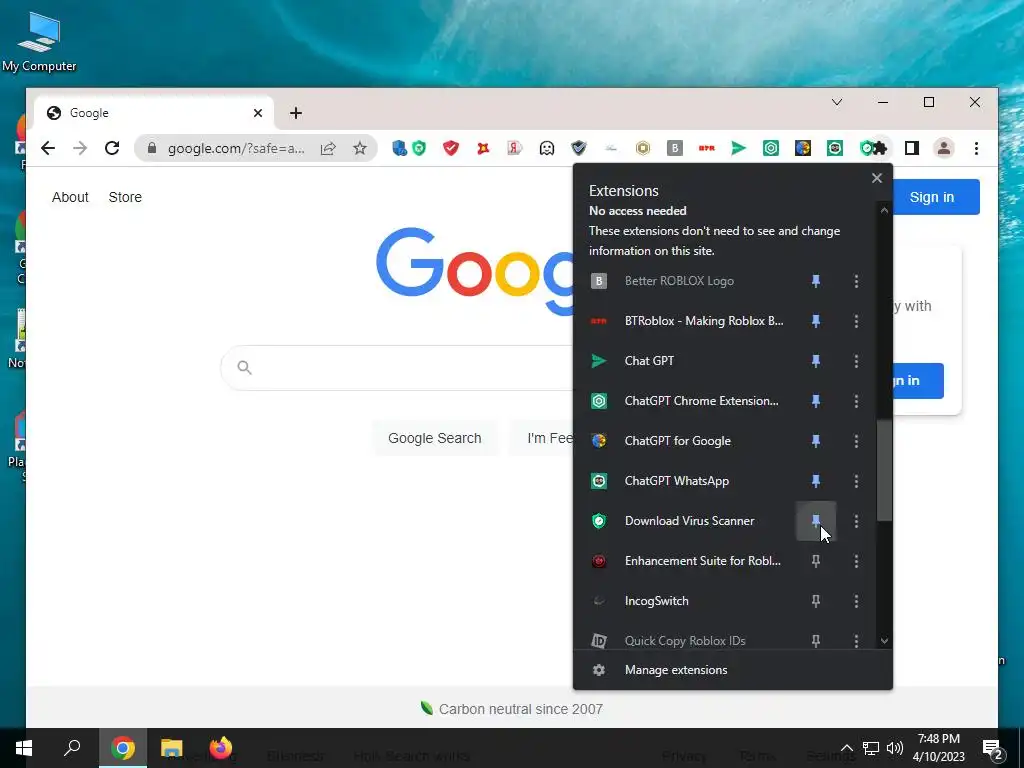Unpin ChatGPT Chrome Extension from toolbar

tap(816, 401)
